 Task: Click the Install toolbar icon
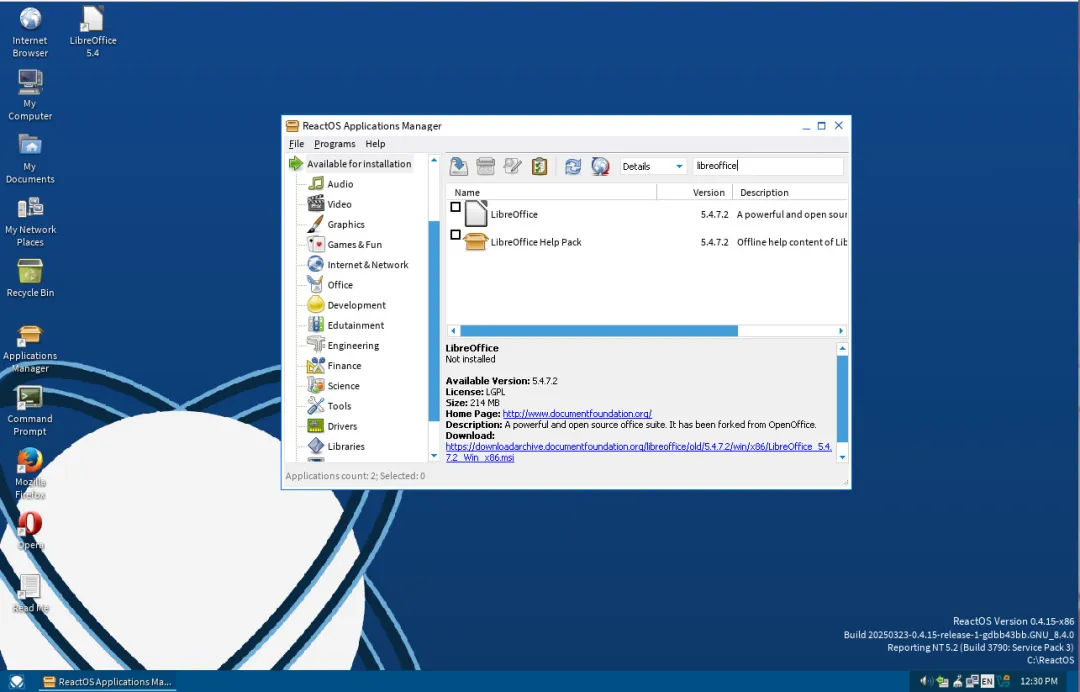coord(459,166)
